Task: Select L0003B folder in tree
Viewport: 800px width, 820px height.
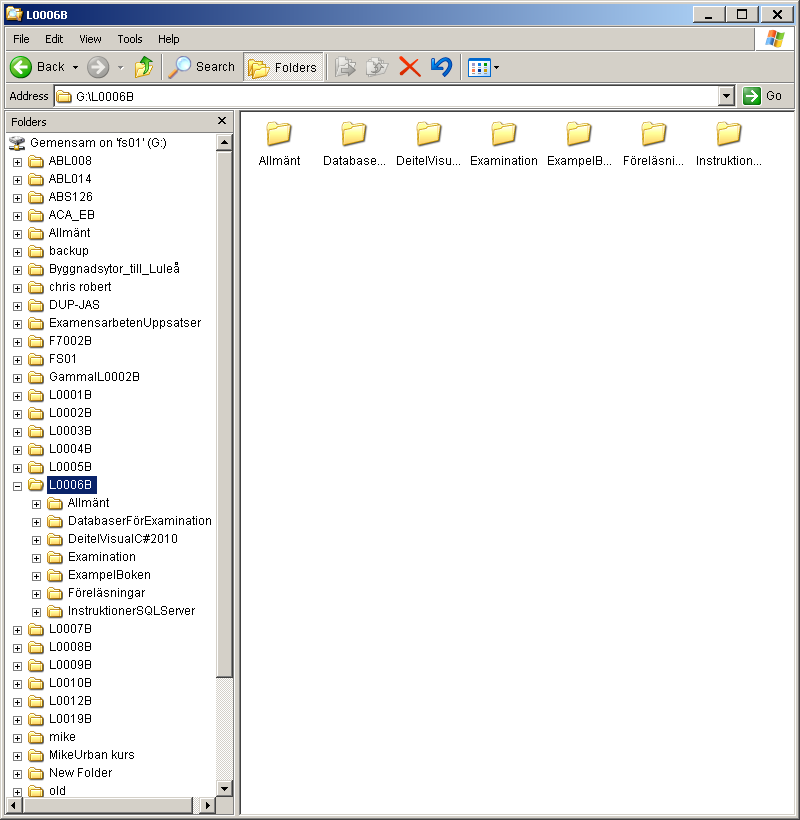Action: (x=70, y=431)
